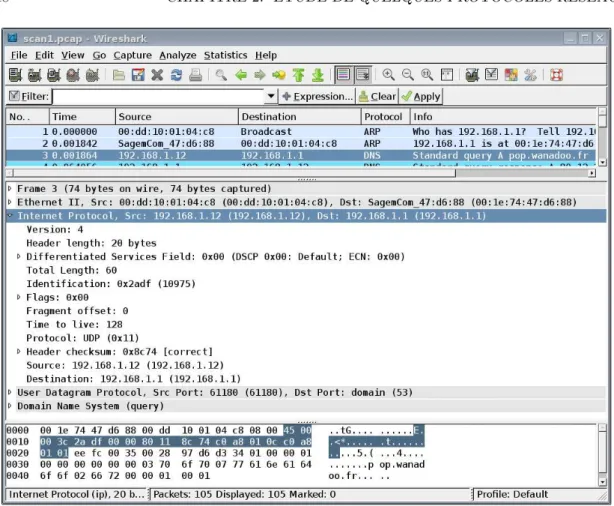Open capture options toolbar icon
The width and height of the screenshot is (614, 506).
34,75
